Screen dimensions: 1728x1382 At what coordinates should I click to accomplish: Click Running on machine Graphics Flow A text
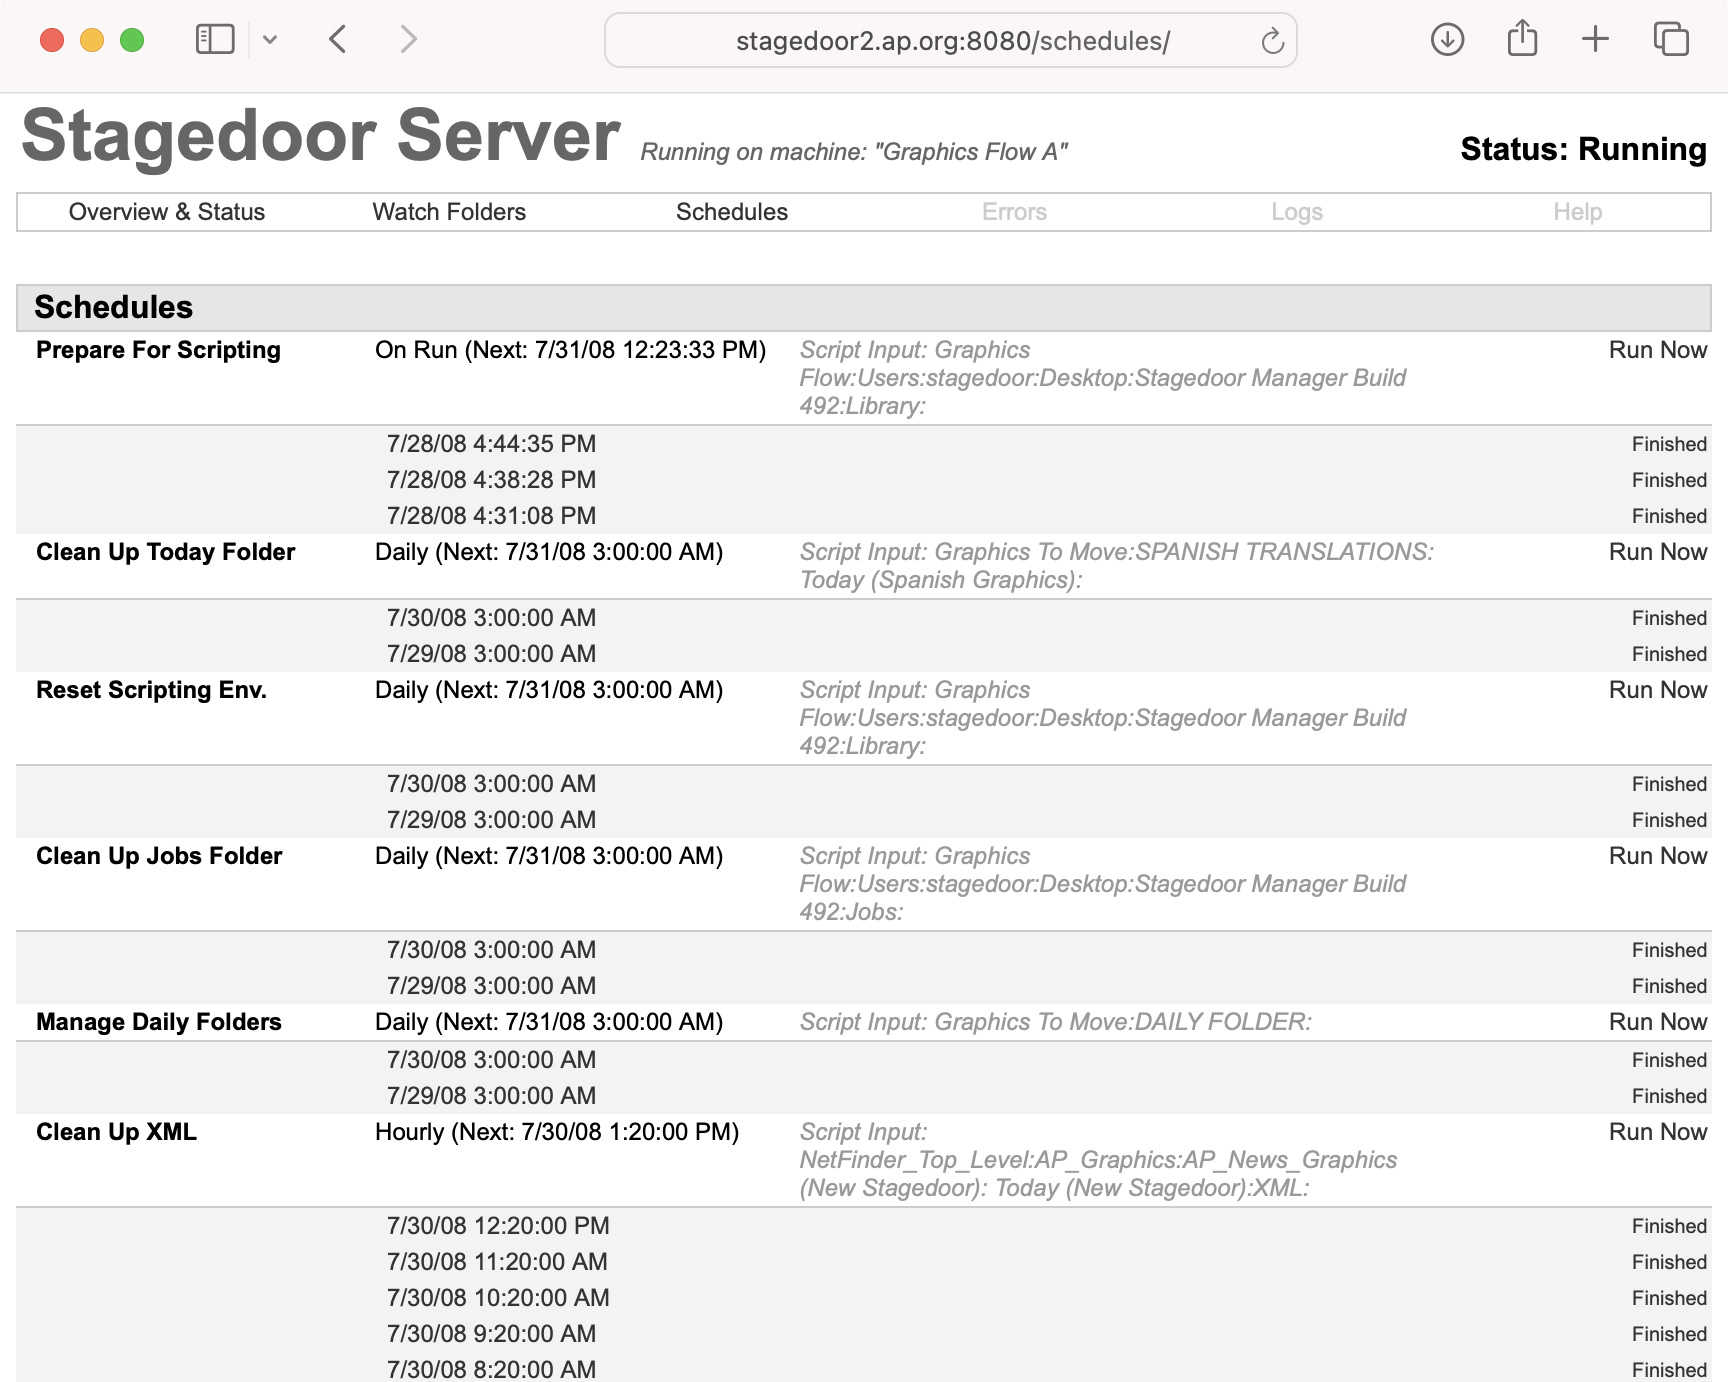854,152
